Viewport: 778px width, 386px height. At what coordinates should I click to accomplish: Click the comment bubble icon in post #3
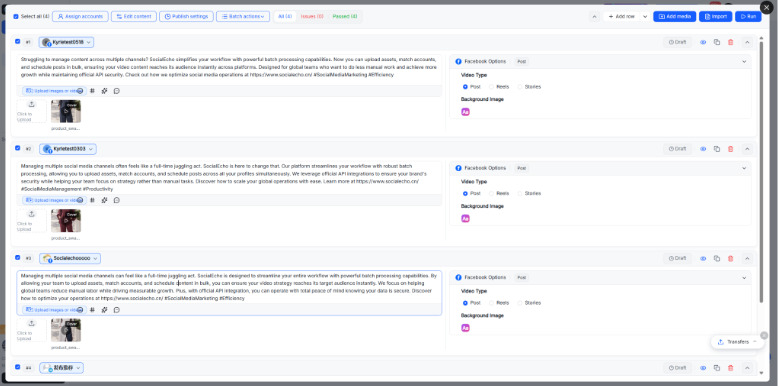[x=117, y=310]
